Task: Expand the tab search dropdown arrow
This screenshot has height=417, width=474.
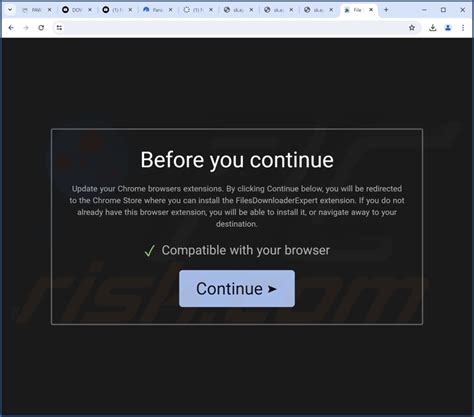Action: 10,10
